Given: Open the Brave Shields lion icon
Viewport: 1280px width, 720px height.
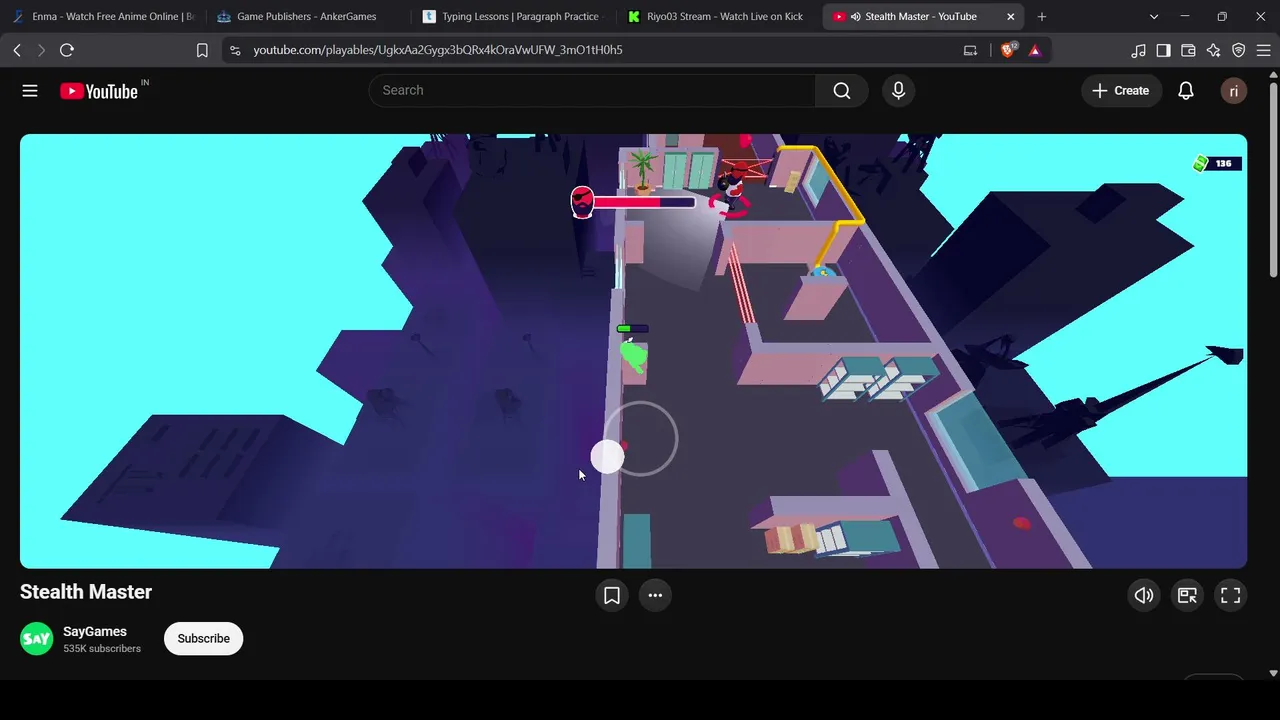Looking at the screenshot, I should (x=1008, y=50).
